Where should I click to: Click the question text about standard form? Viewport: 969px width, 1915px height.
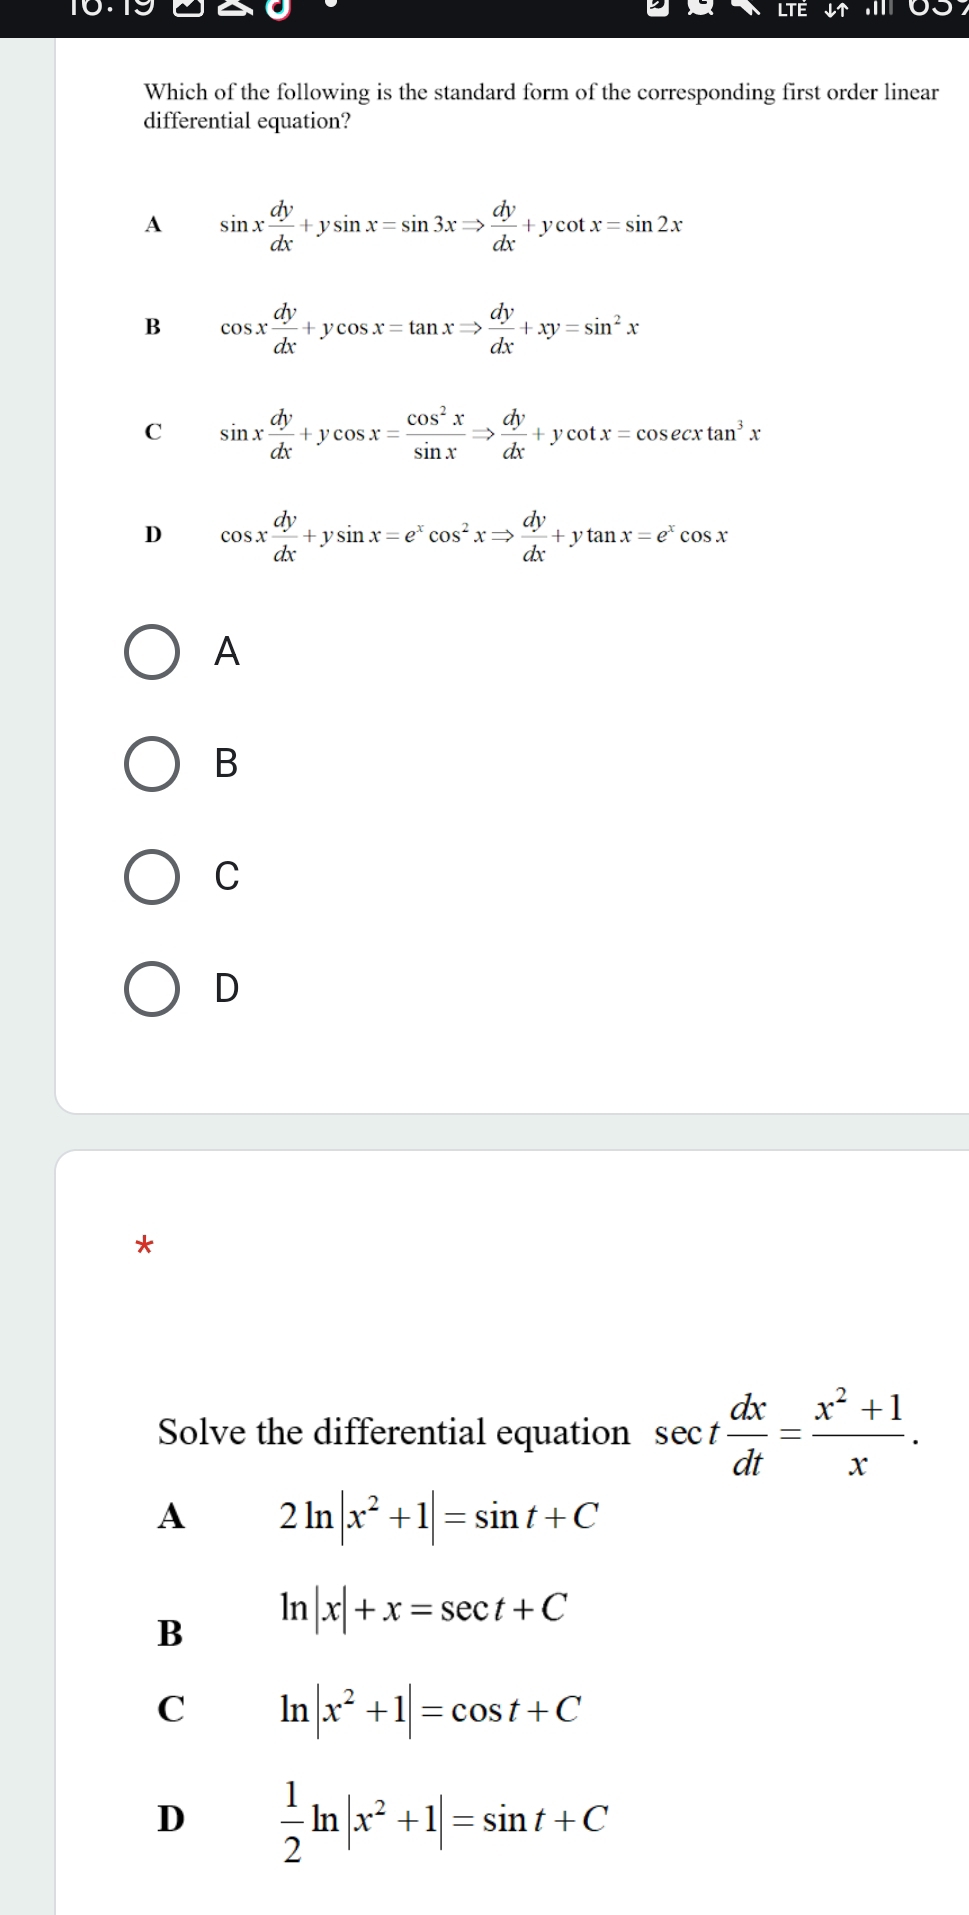tap(541, 107)
